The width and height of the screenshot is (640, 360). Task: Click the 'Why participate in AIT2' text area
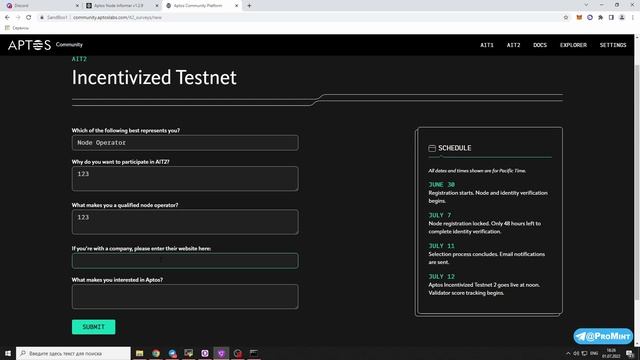click(185, 178)
